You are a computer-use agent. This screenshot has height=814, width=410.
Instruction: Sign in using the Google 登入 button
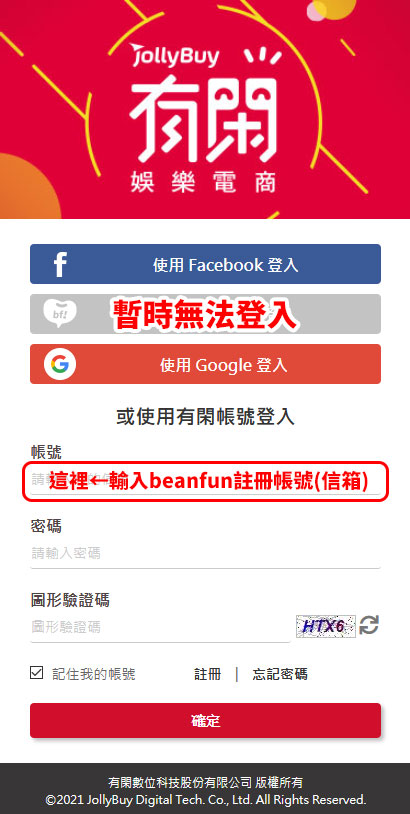(x=206, y=364)
